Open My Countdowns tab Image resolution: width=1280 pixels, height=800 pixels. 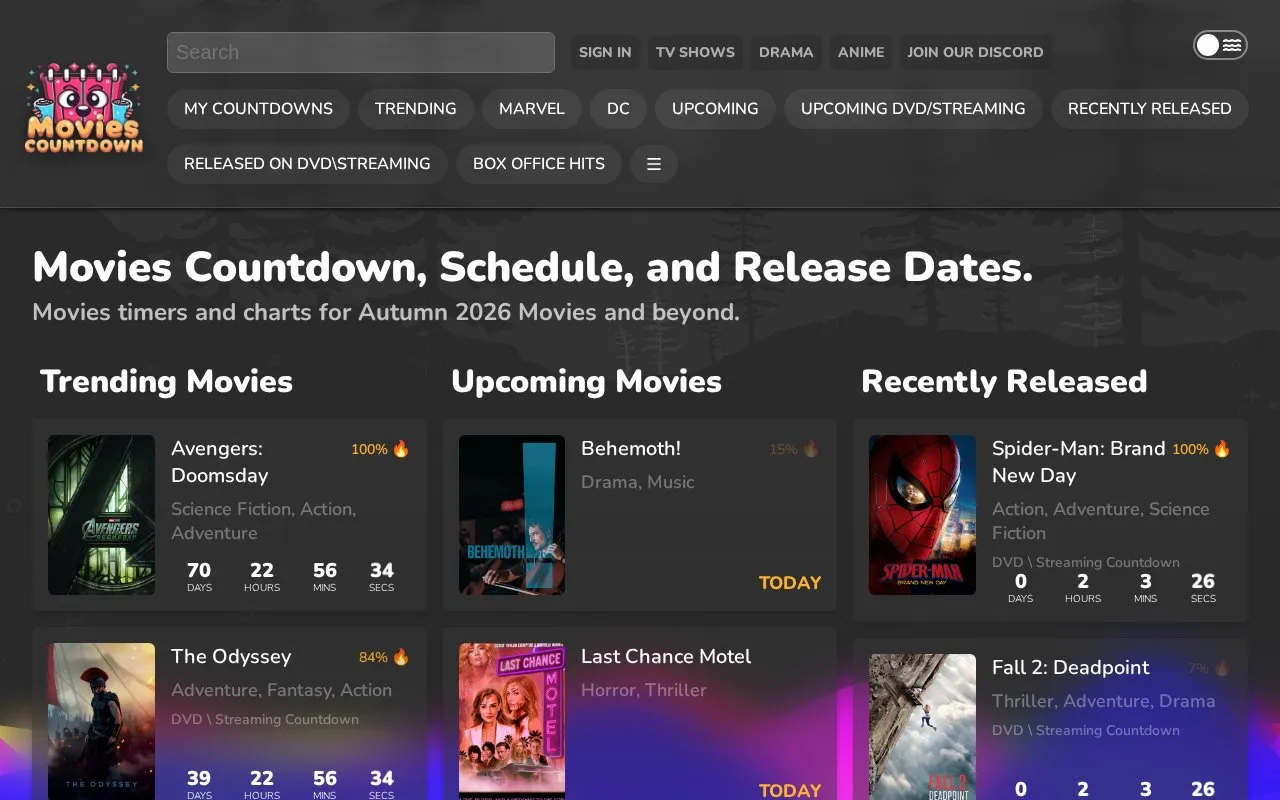pyautogui.click(x=258, y=109)
